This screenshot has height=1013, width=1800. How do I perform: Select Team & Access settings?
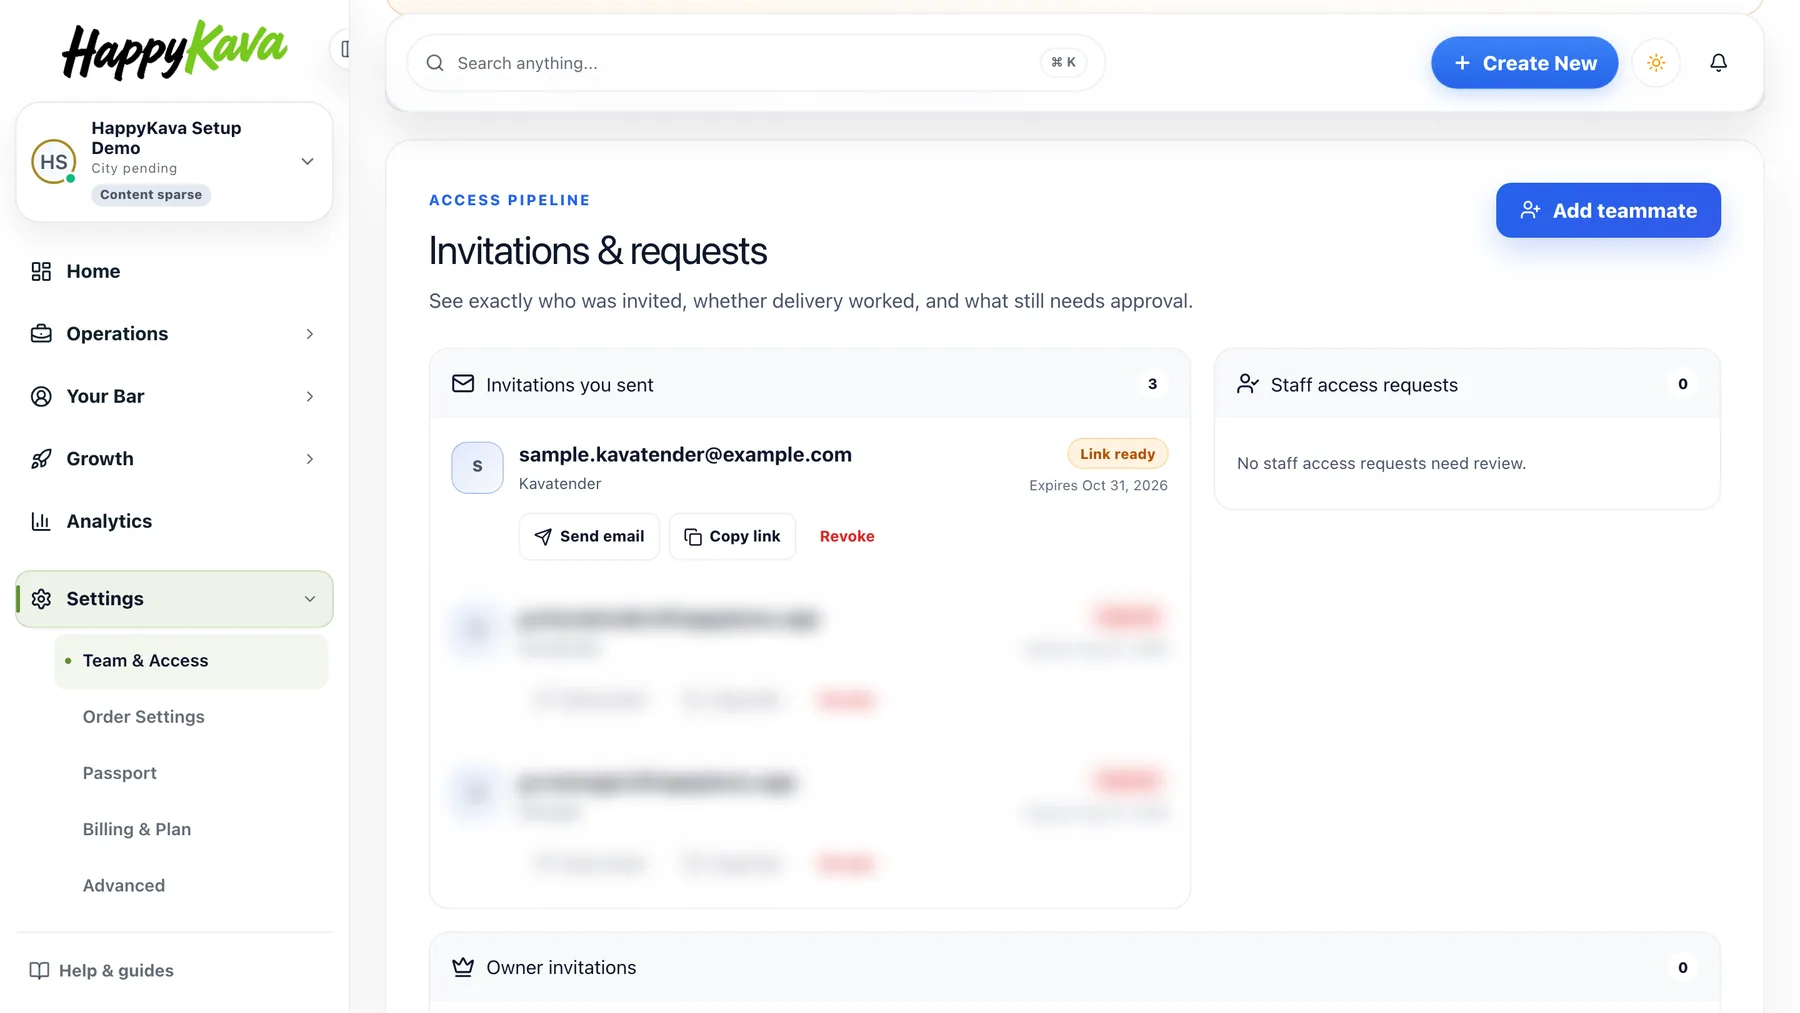coord(191,661)
